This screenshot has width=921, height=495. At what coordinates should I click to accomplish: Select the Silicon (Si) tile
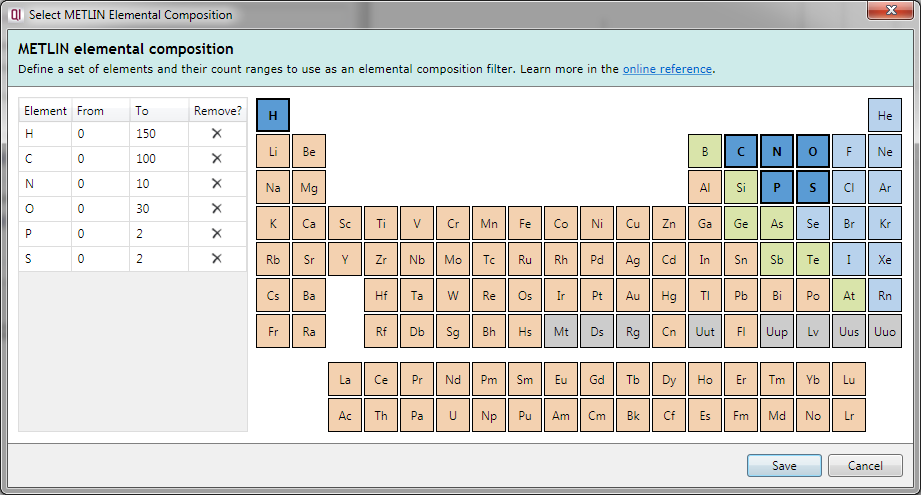741,187
